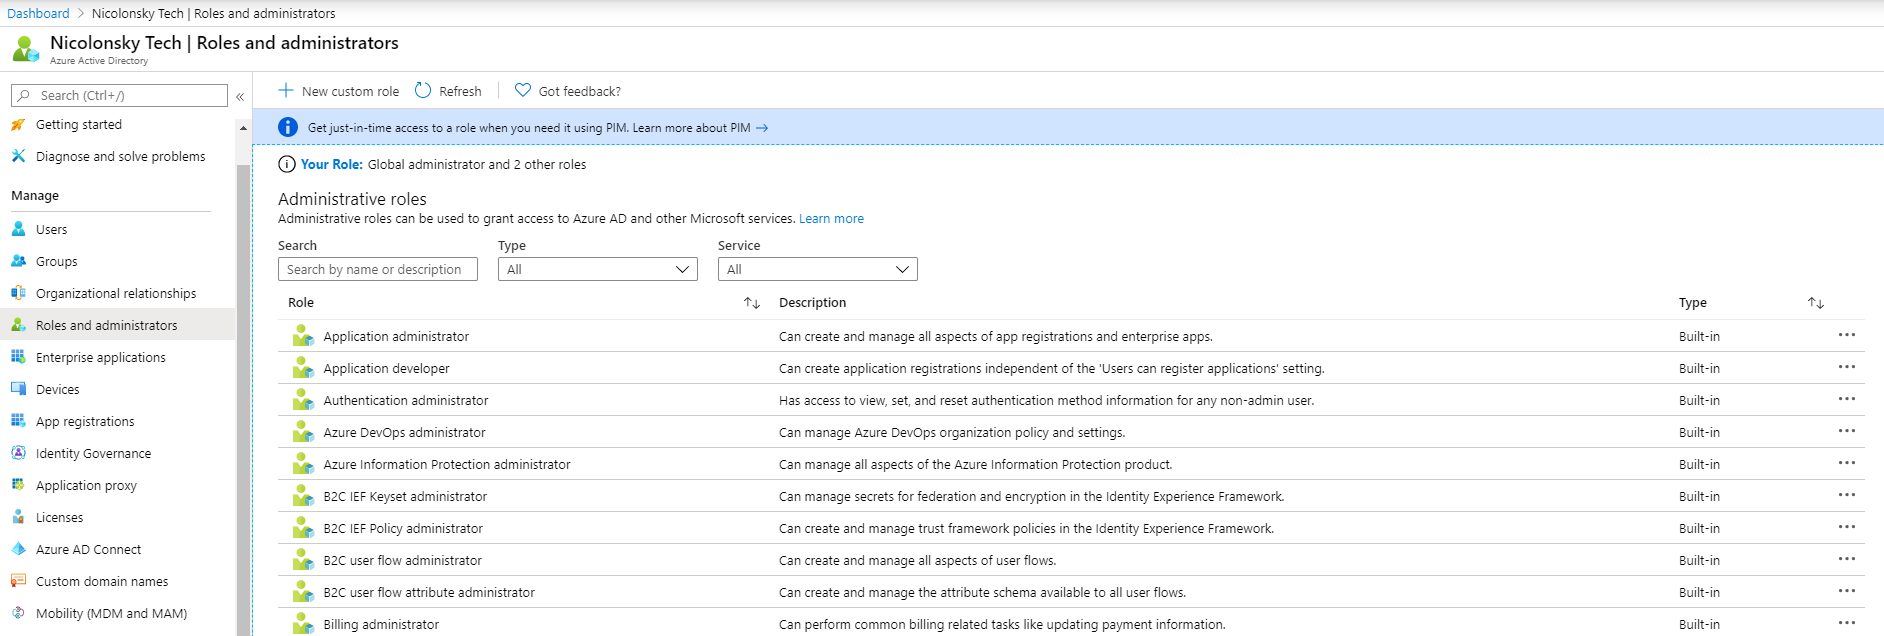Screen dimensions: 1884x636
Task: Click the Enterprise applications grid icon
Action: (x=18, y=357)
